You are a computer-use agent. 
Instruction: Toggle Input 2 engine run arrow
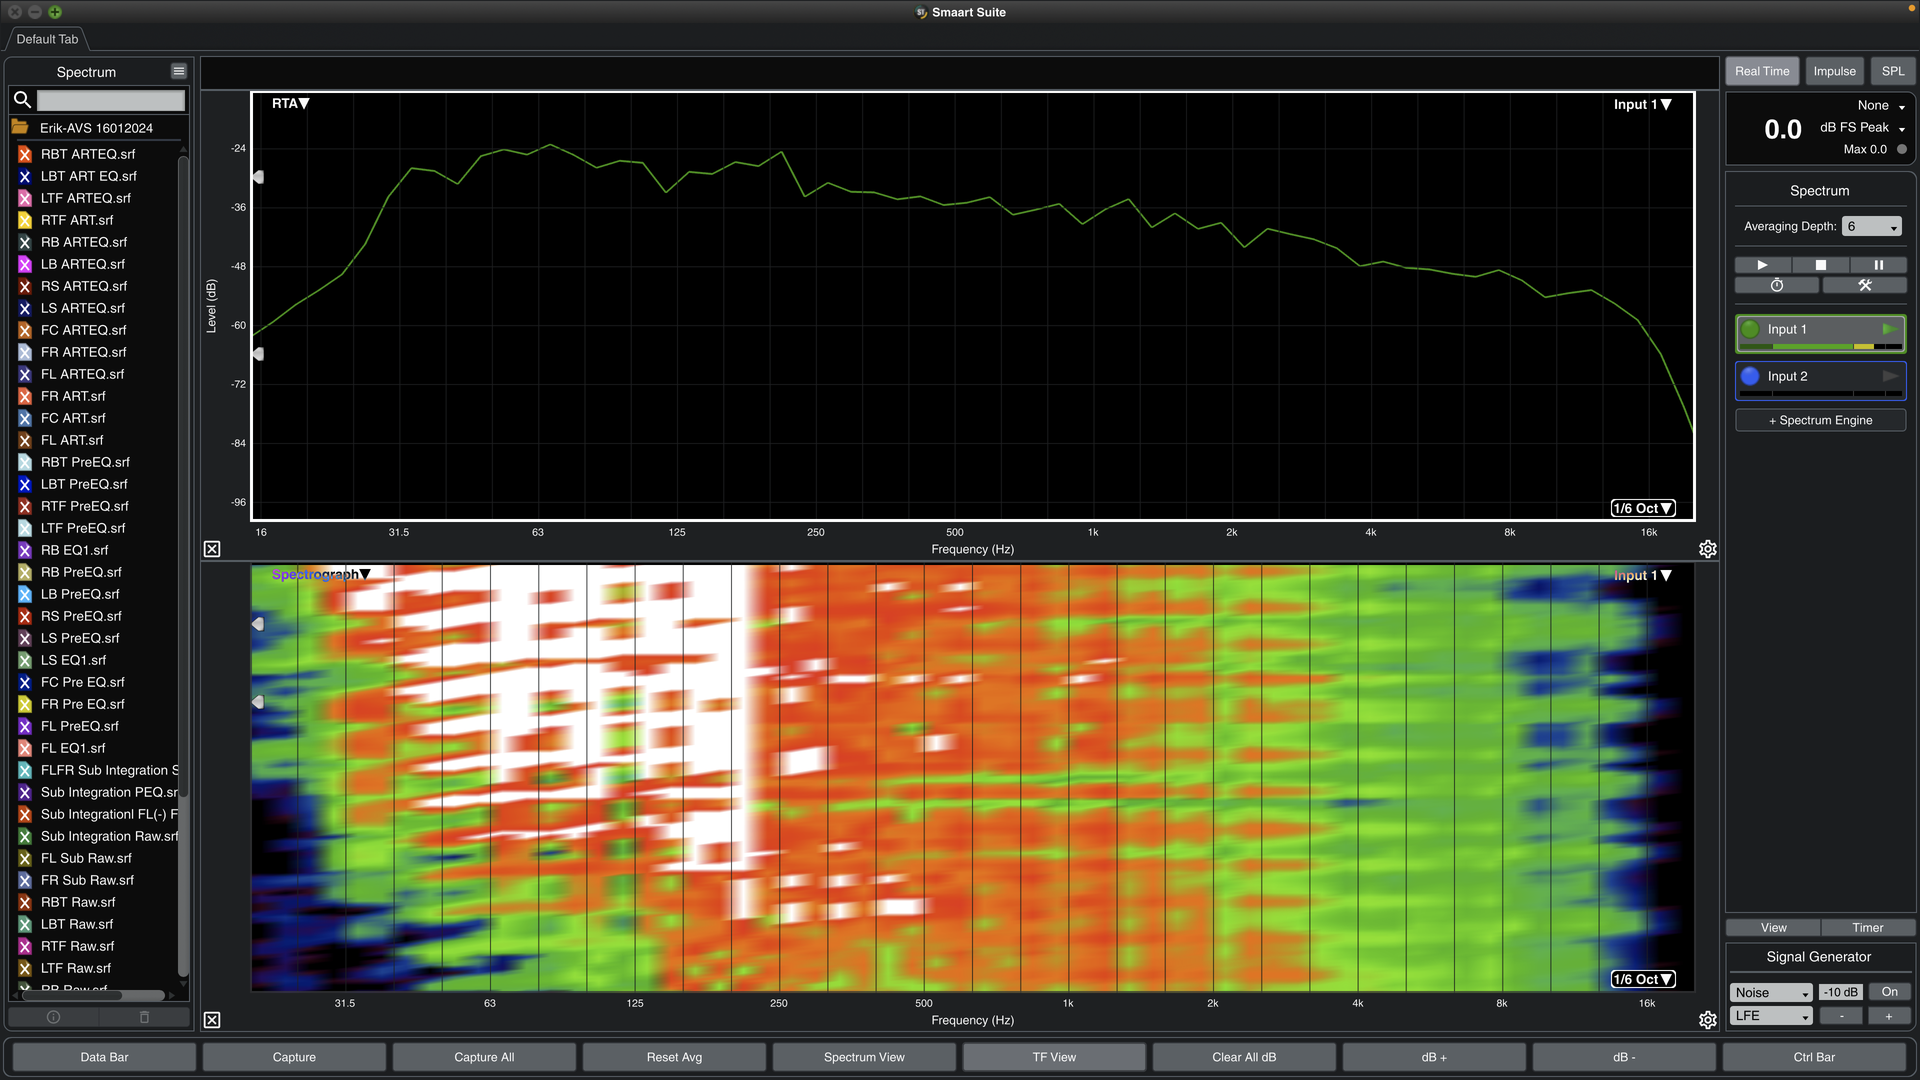[x=1889, y=376]
